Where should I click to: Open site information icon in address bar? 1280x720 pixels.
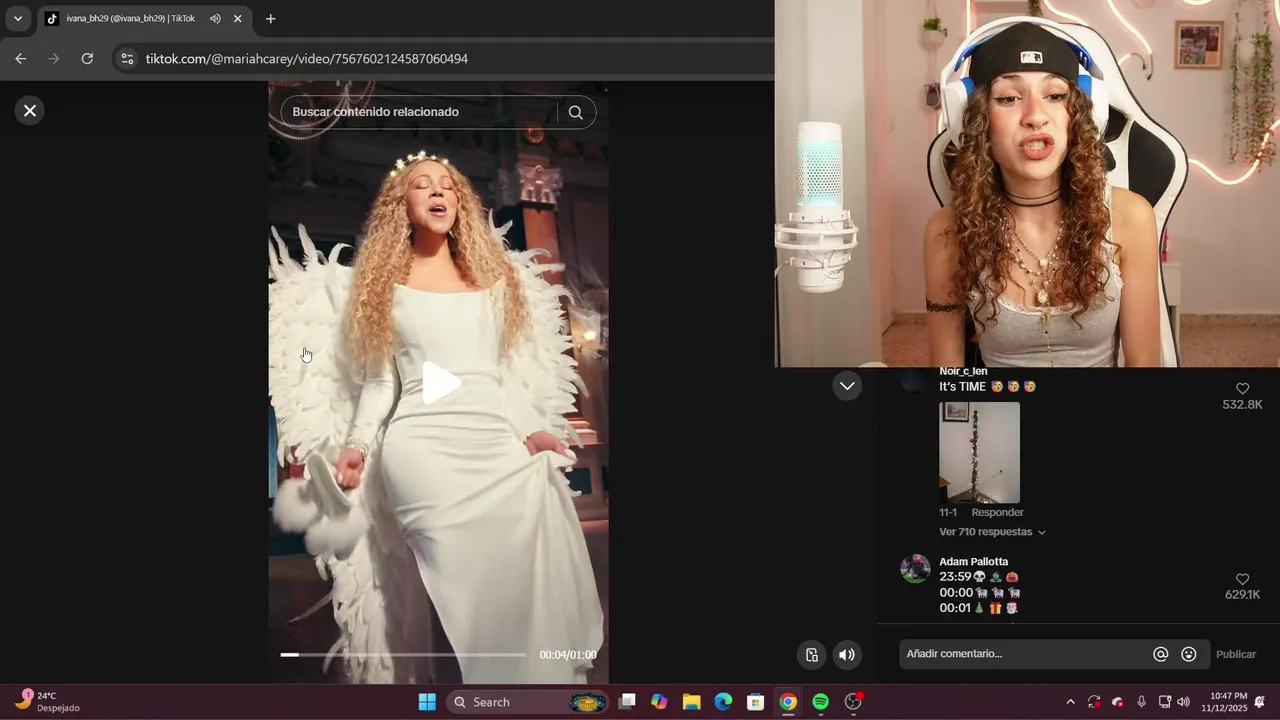pyautogui.click(x=127, y=59)
